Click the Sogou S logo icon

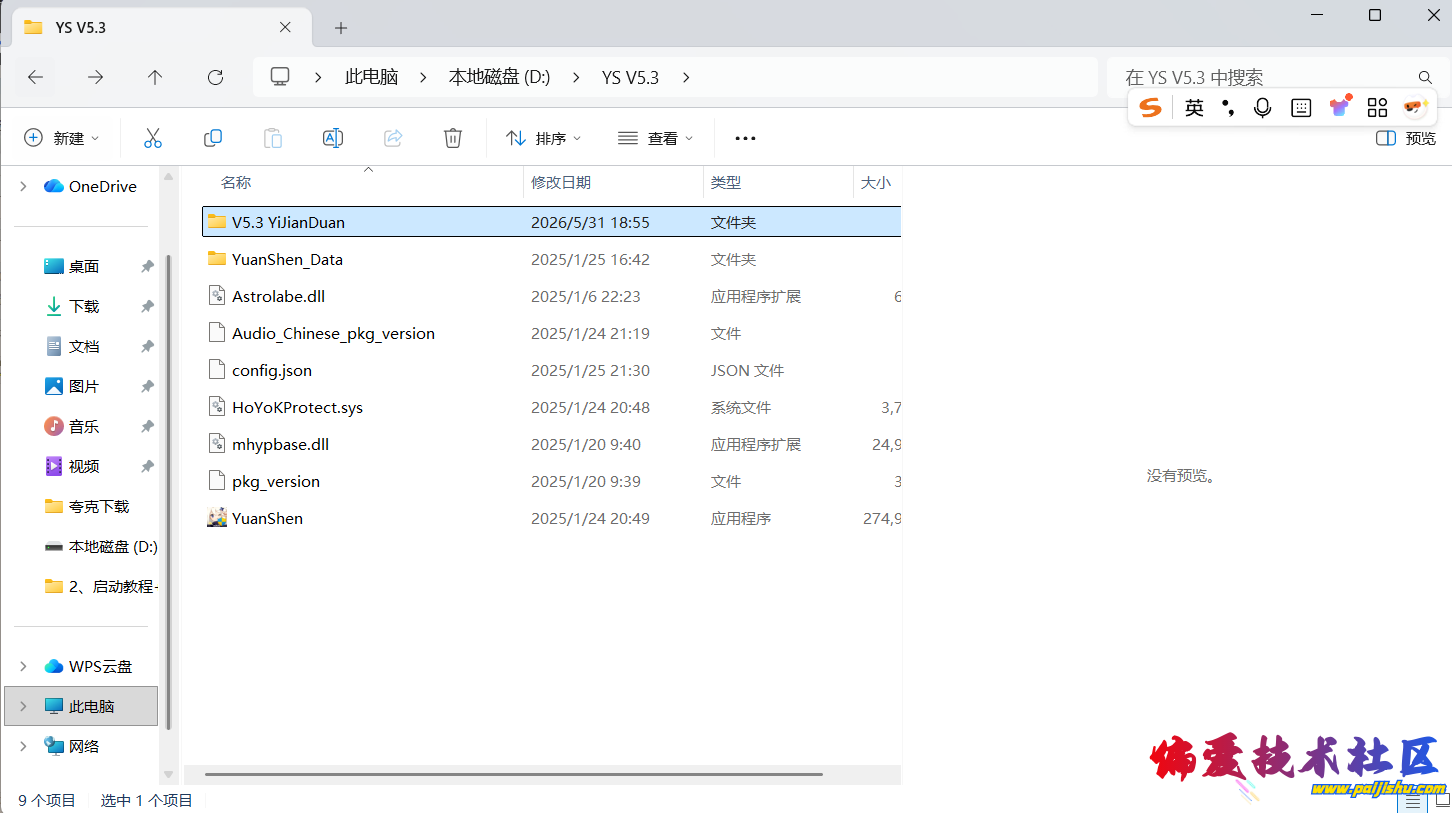(x=1151, y=108)
